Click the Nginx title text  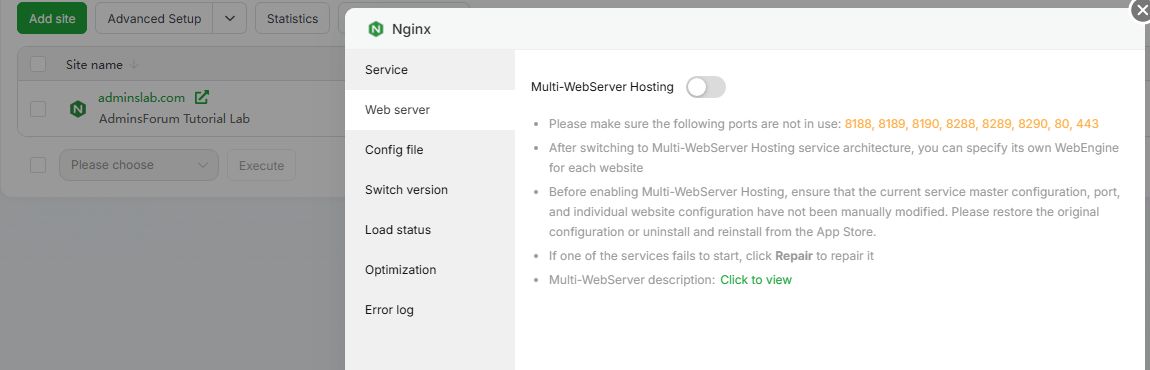pyautogui.click(x=411, y=29)
